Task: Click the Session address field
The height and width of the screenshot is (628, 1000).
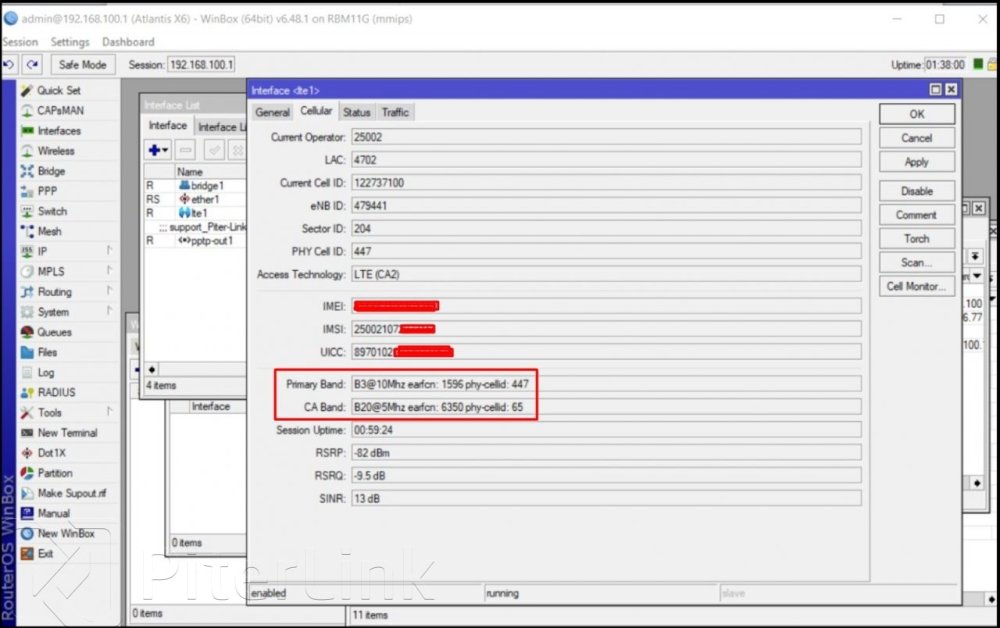Action: 201,64
